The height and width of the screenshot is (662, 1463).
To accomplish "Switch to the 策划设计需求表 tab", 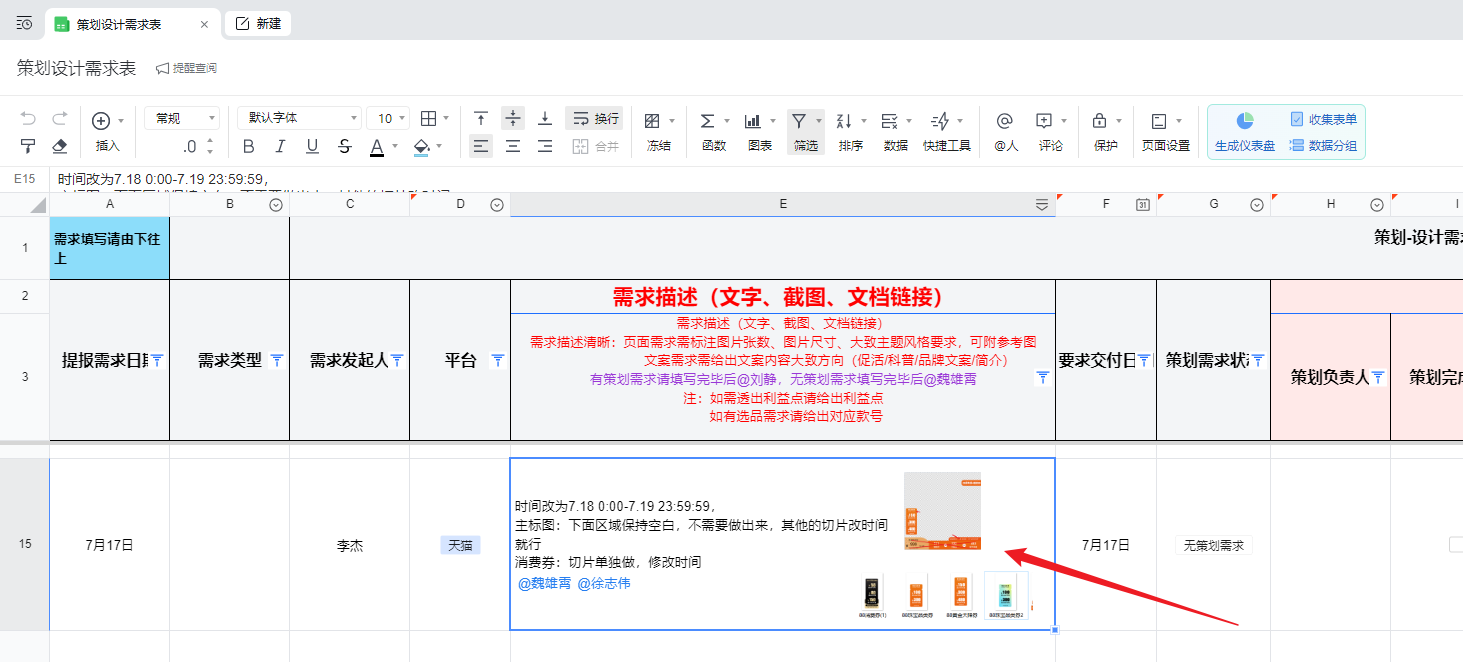I will pos(119,24).
